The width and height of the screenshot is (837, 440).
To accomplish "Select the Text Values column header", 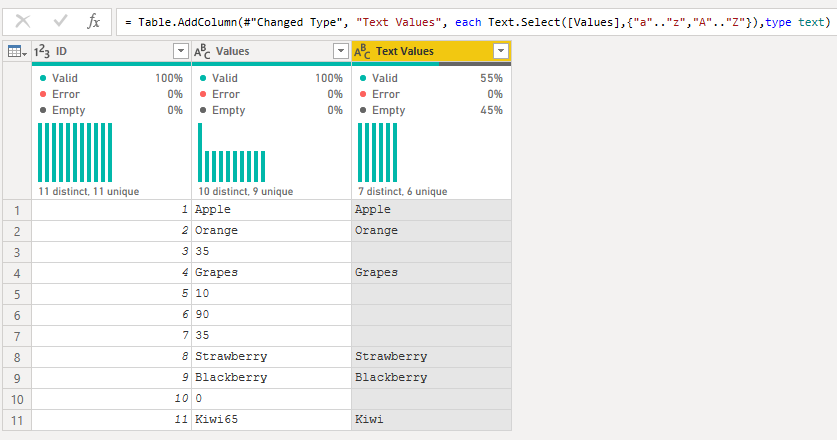I will (431, 51).
